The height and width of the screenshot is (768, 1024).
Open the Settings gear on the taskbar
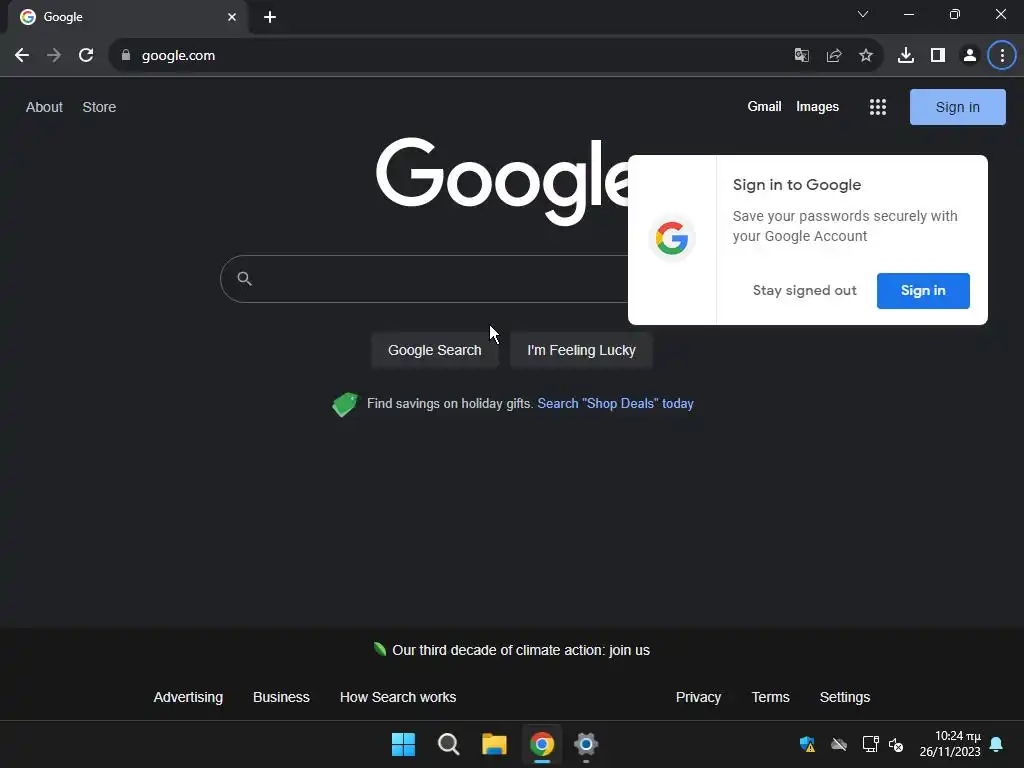tap(586, 744)
